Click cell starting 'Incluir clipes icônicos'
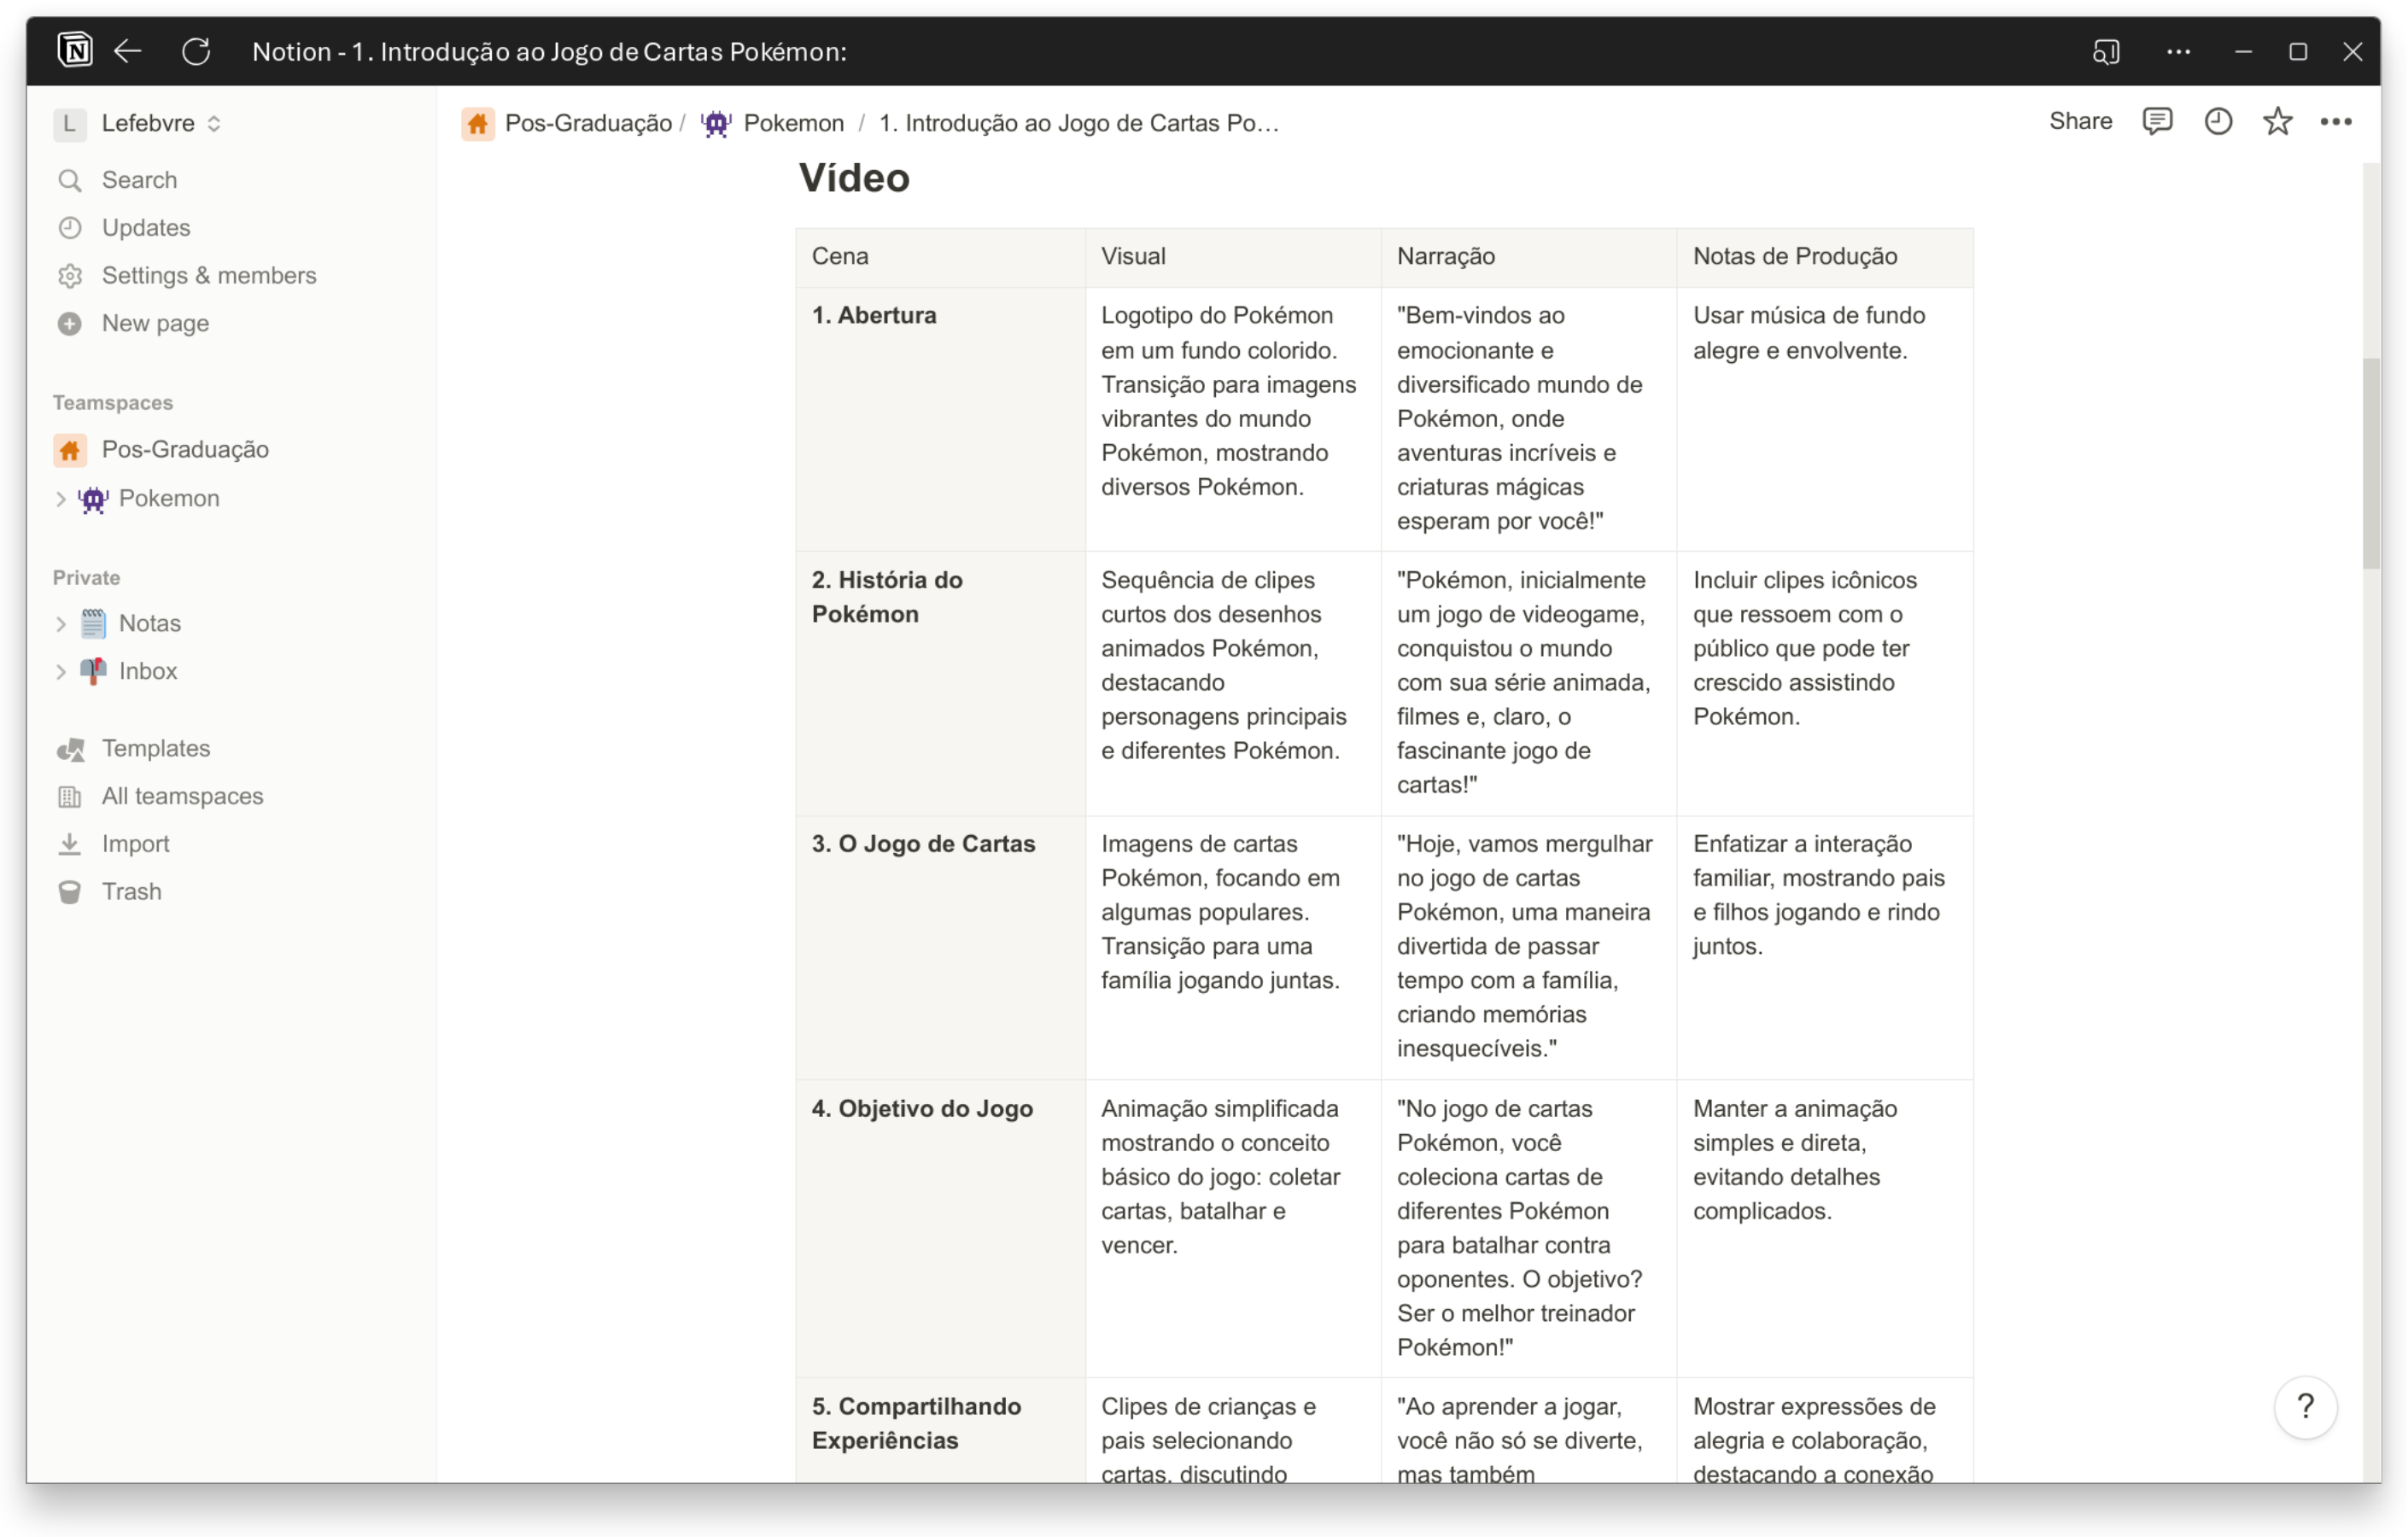 (1825, 683)
